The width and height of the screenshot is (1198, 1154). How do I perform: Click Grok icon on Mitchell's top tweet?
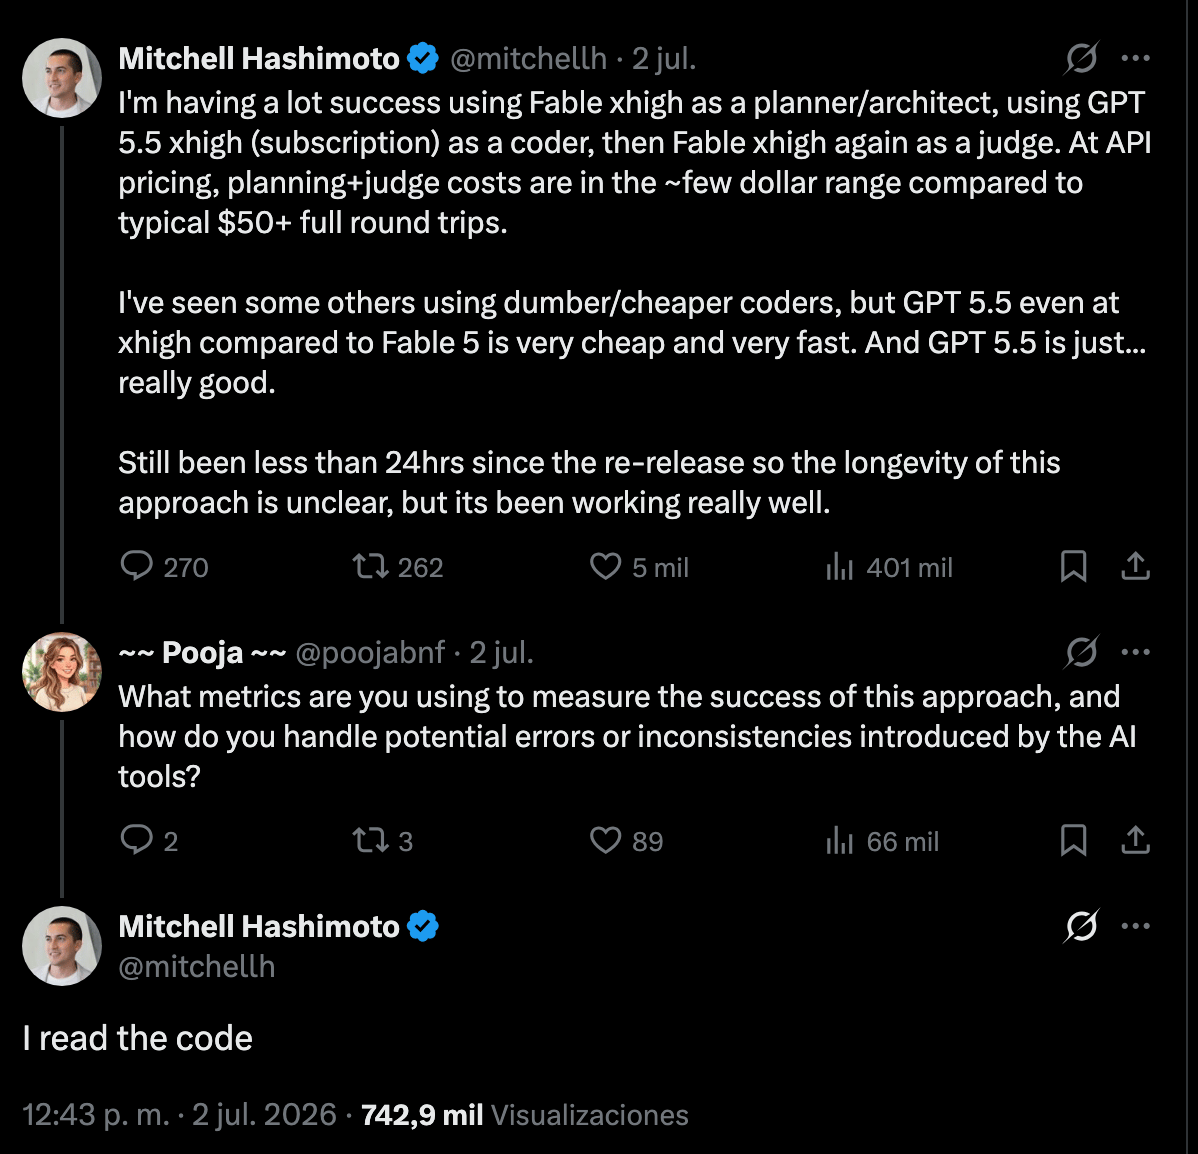[x=1081, y=58]
